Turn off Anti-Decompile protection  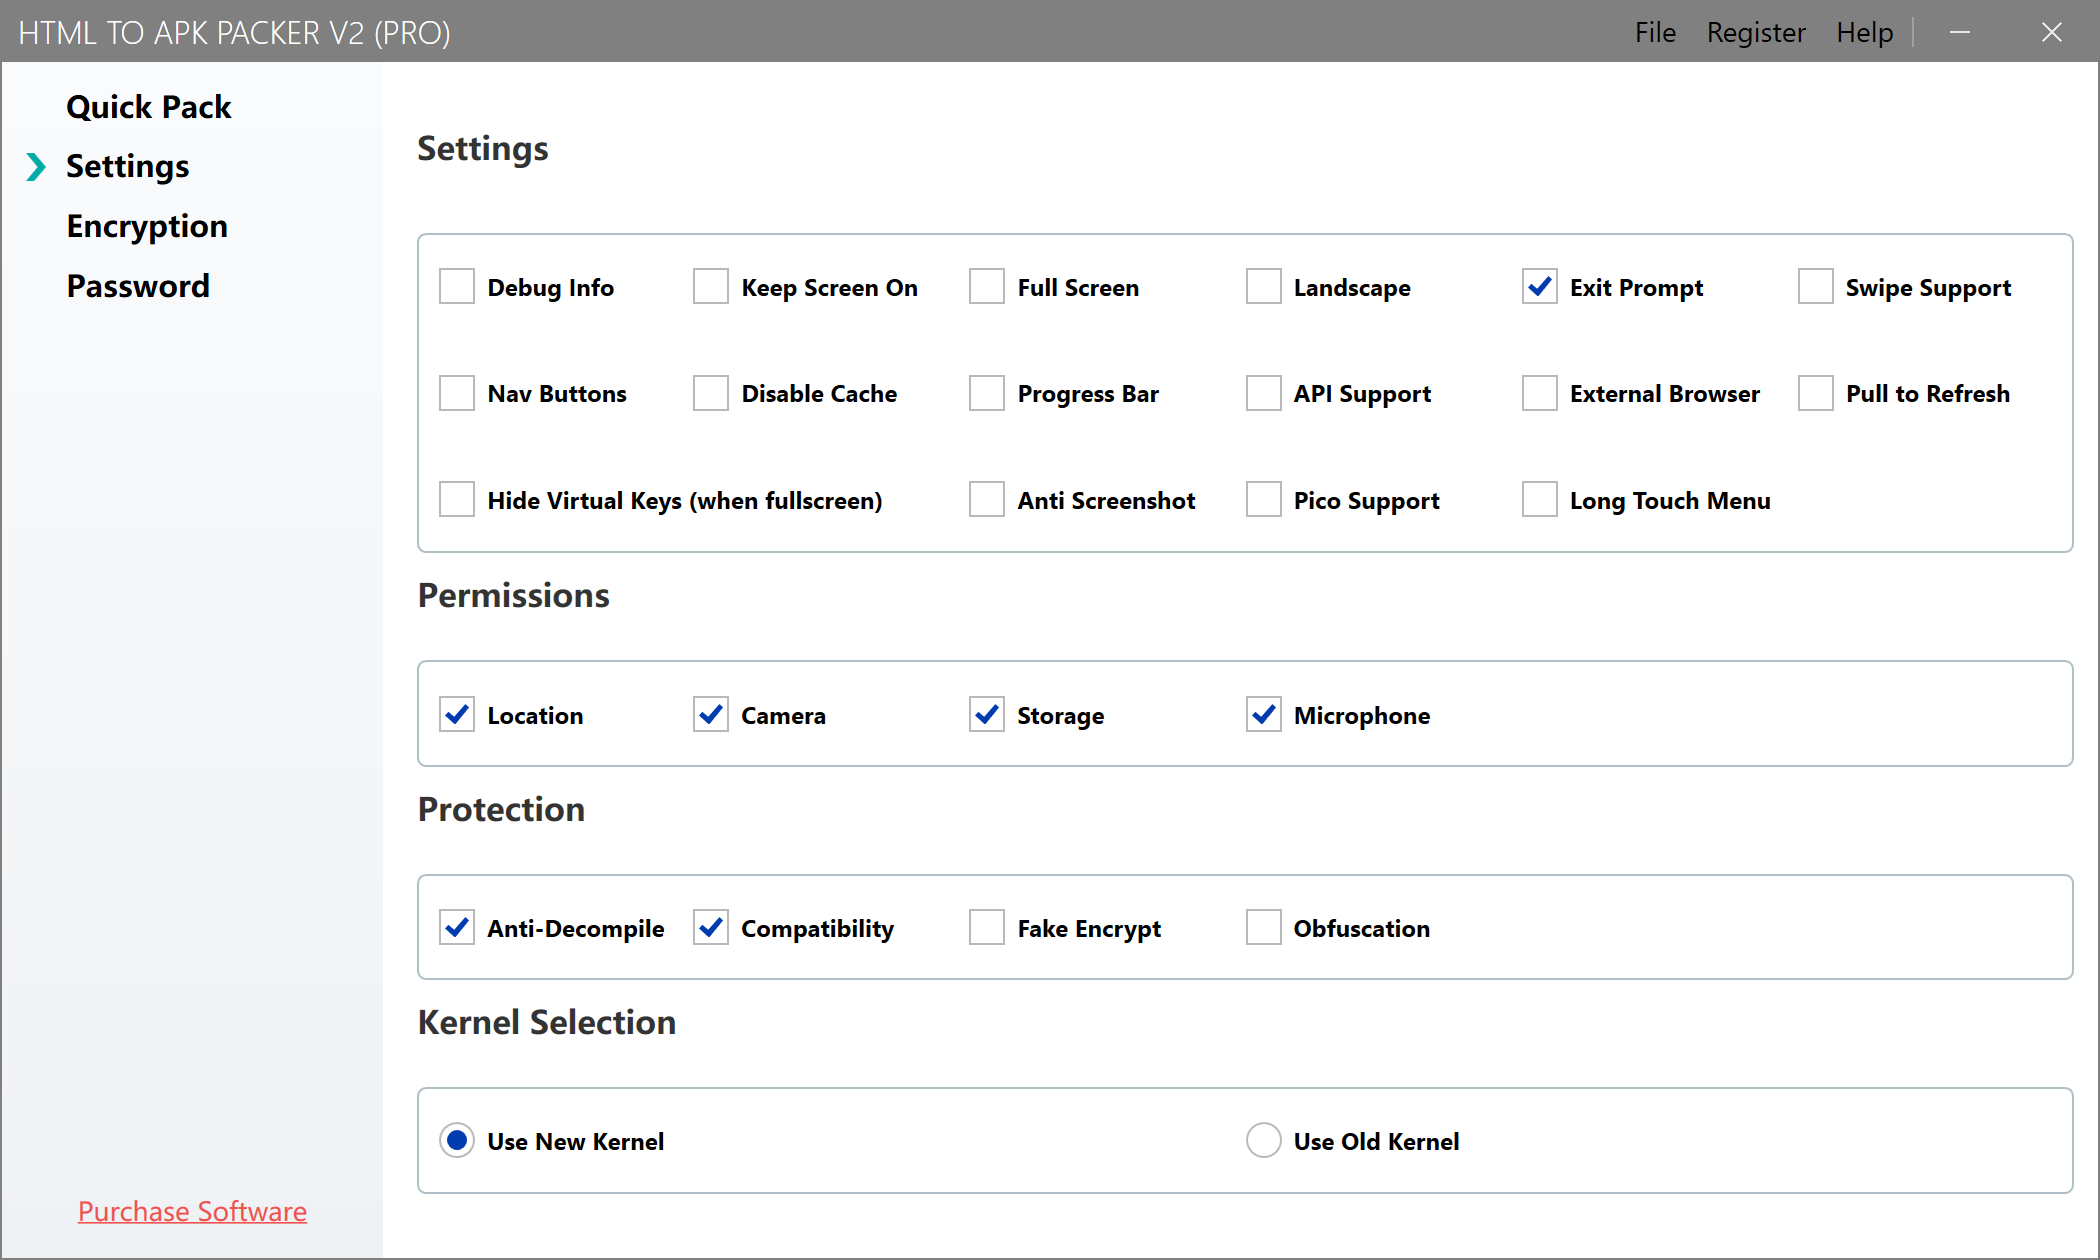(x=456, y=927)
